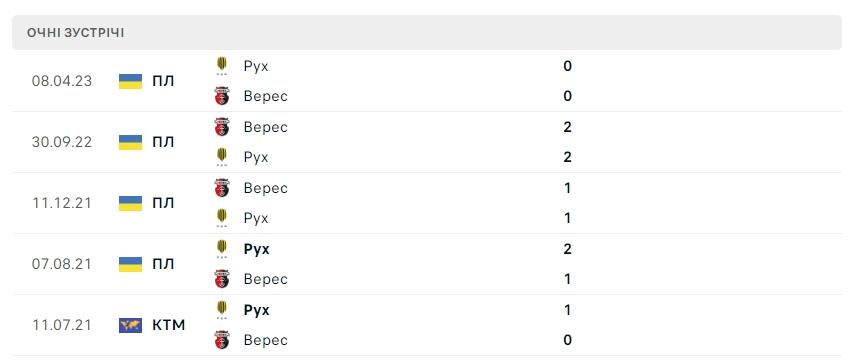Open the КТМ competition label
This screenshot has height=360, width=851.
pyautogui.click(x=168, y=325)
